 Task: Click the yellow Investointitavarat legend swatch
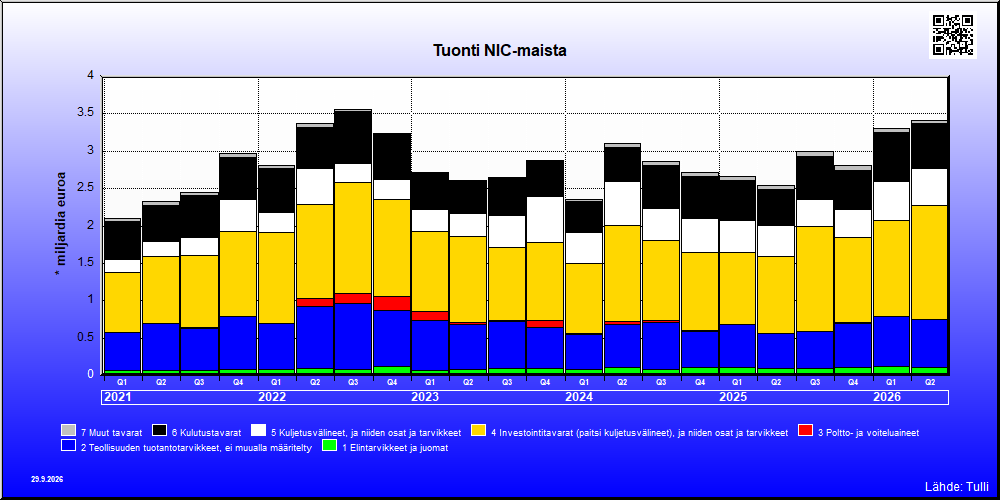(478, 430)
